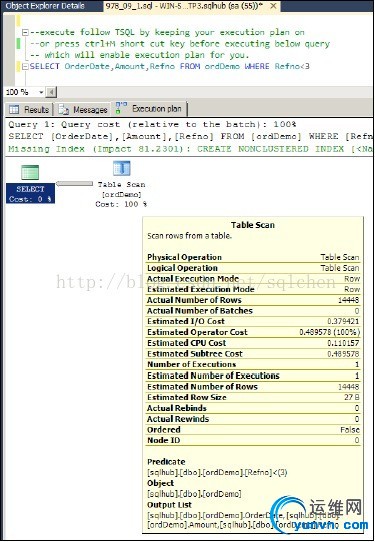Open the Messages tab
Screen dimensions: 375x542
point(83,110)
